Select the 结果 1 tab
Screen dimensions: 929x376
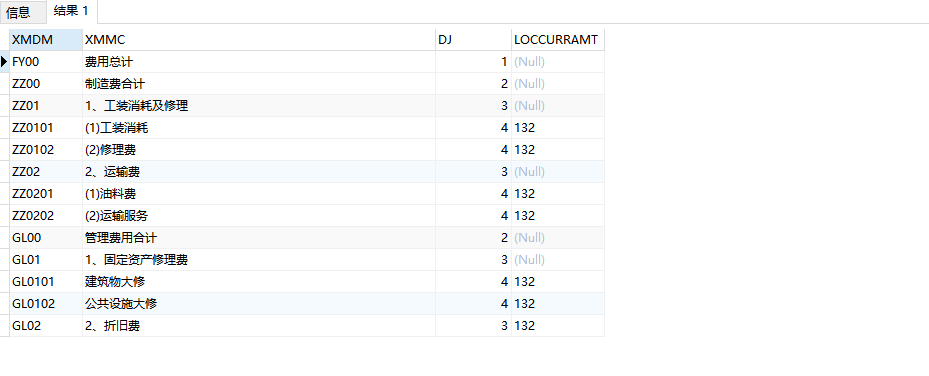click(71, 11)
